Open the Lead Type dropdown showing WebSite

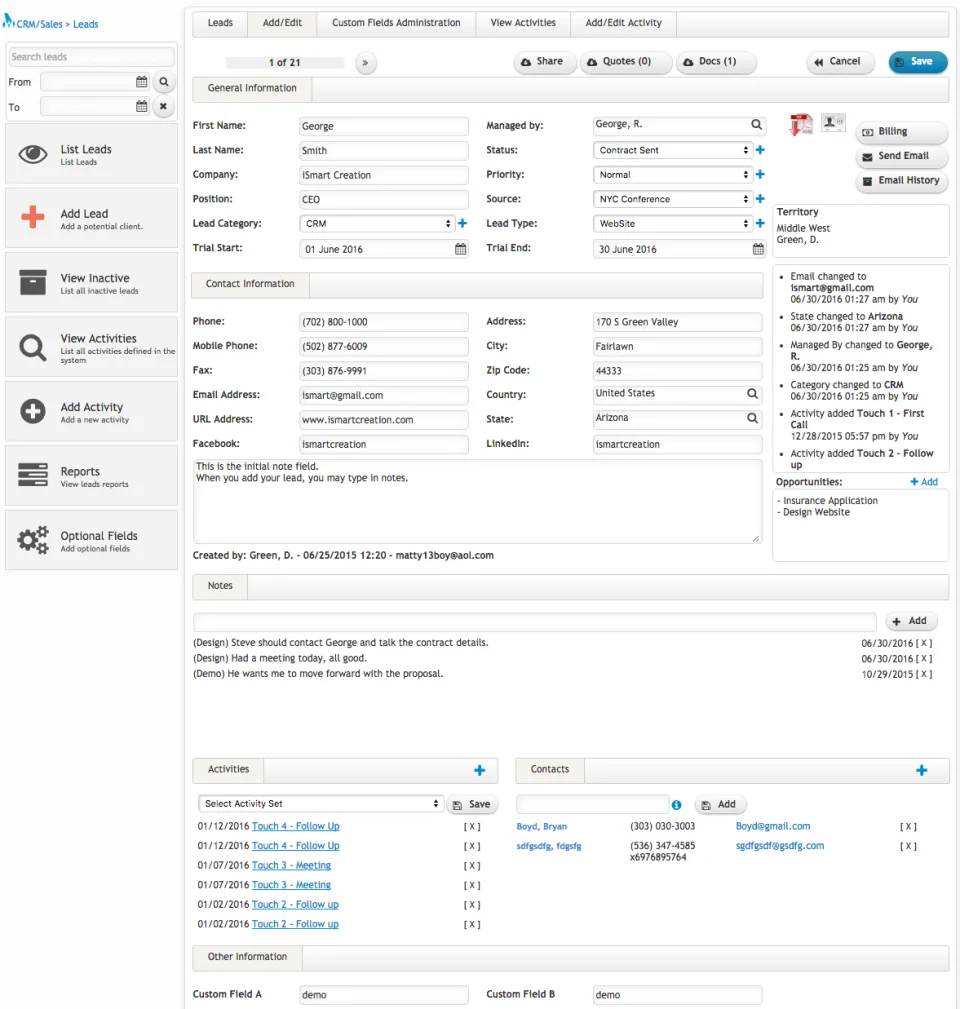click(x=673, y=223)
